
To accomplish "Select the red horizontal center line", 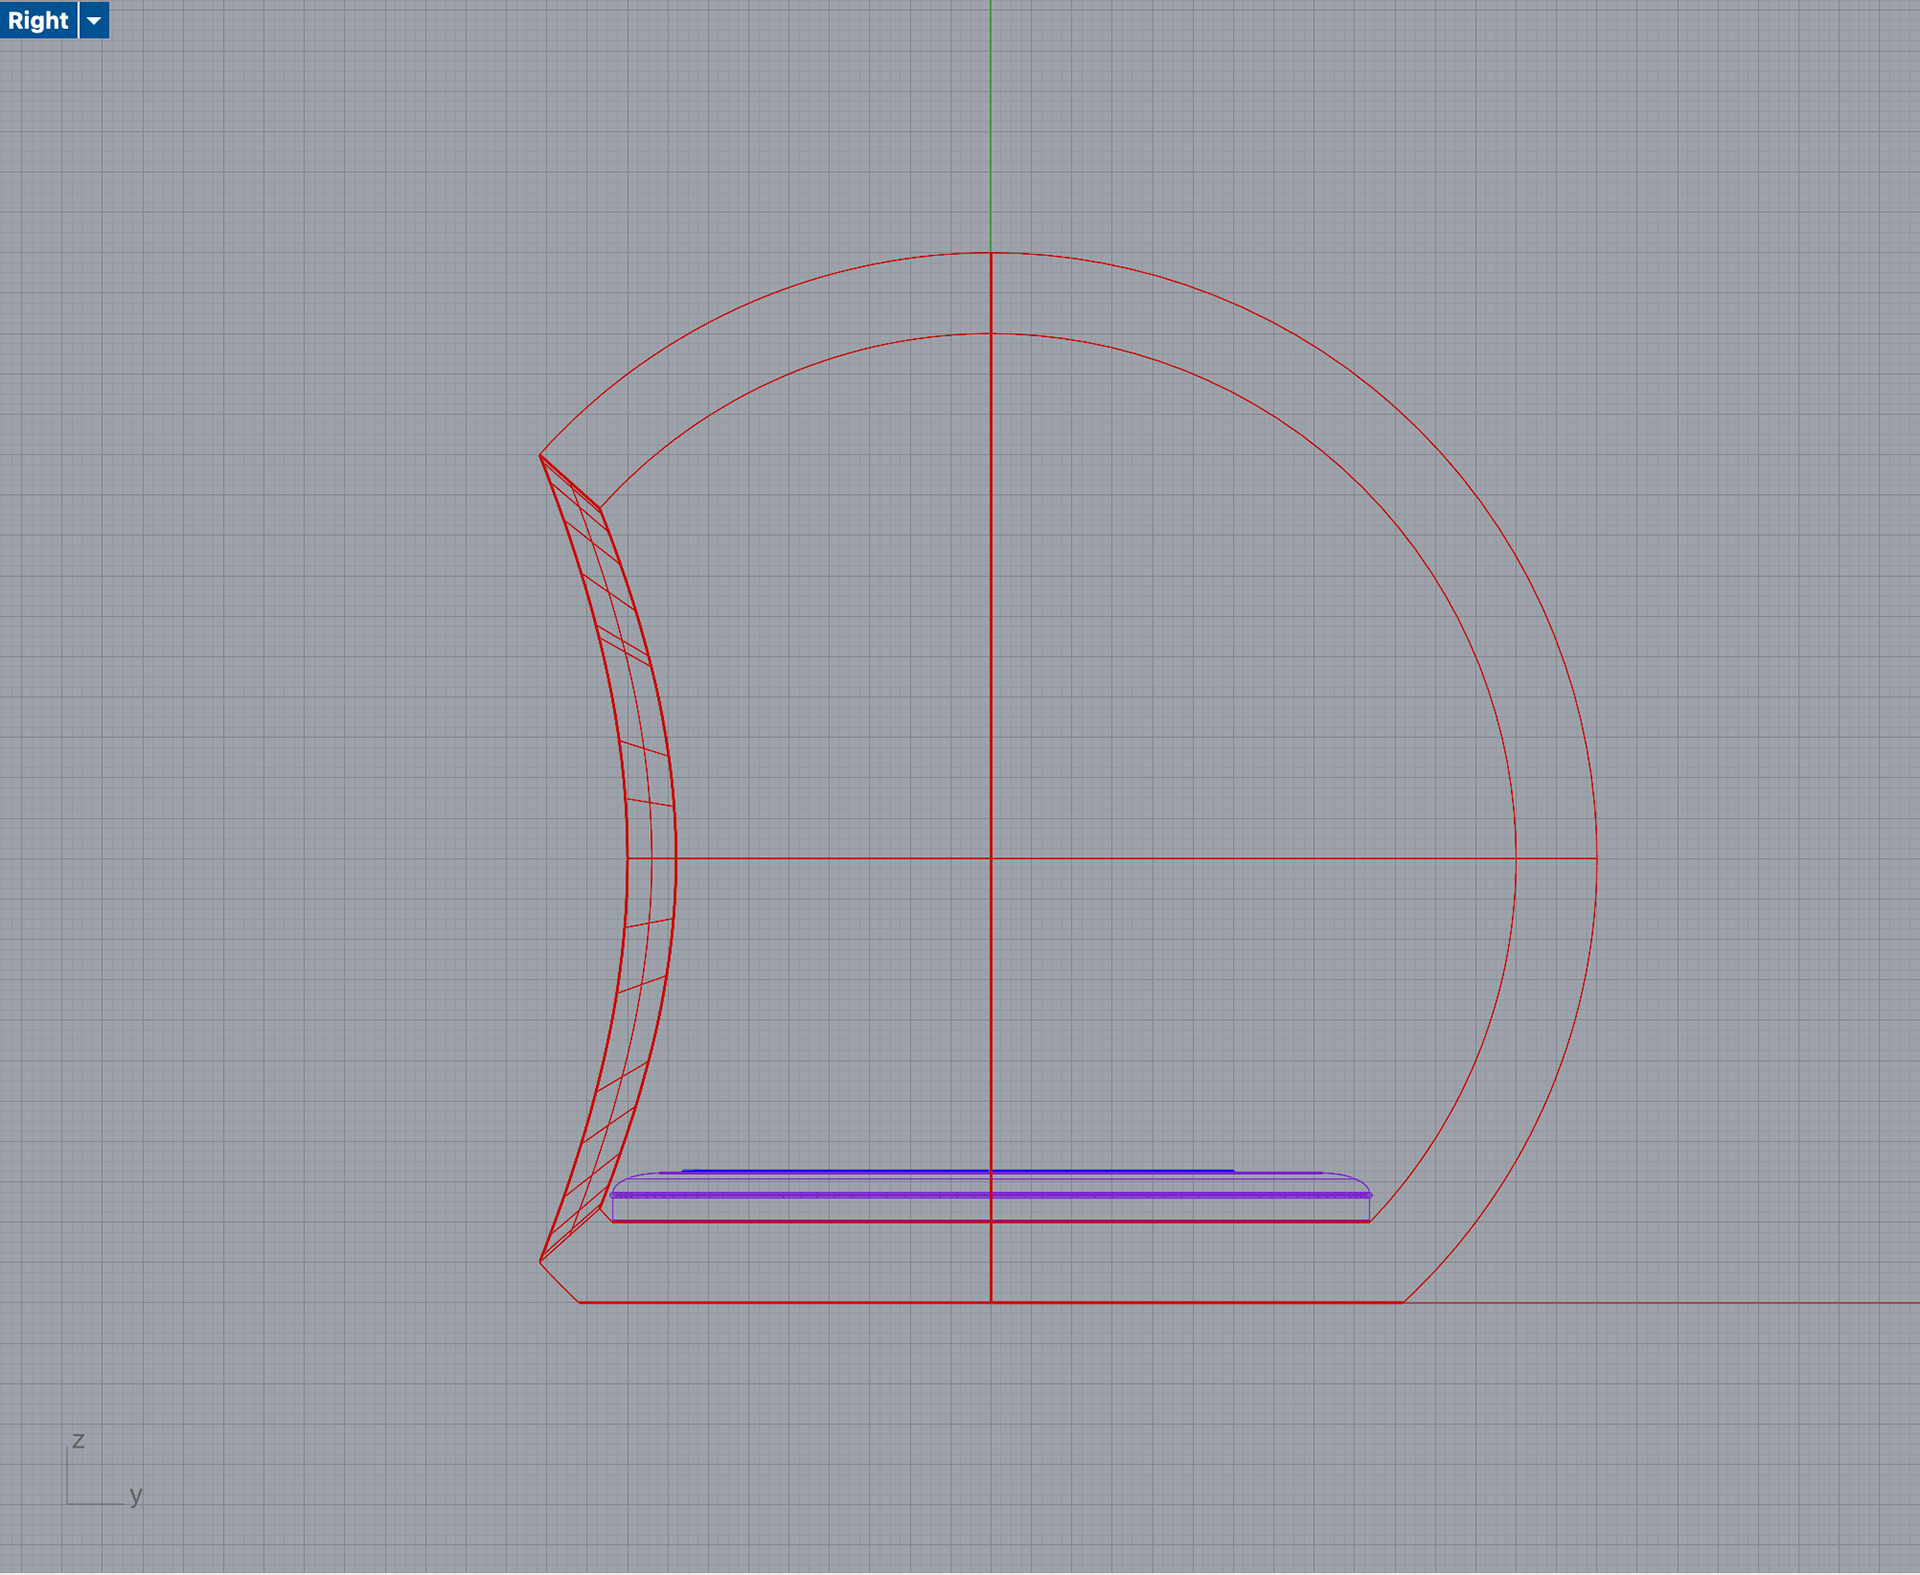I will (1250, 858).
